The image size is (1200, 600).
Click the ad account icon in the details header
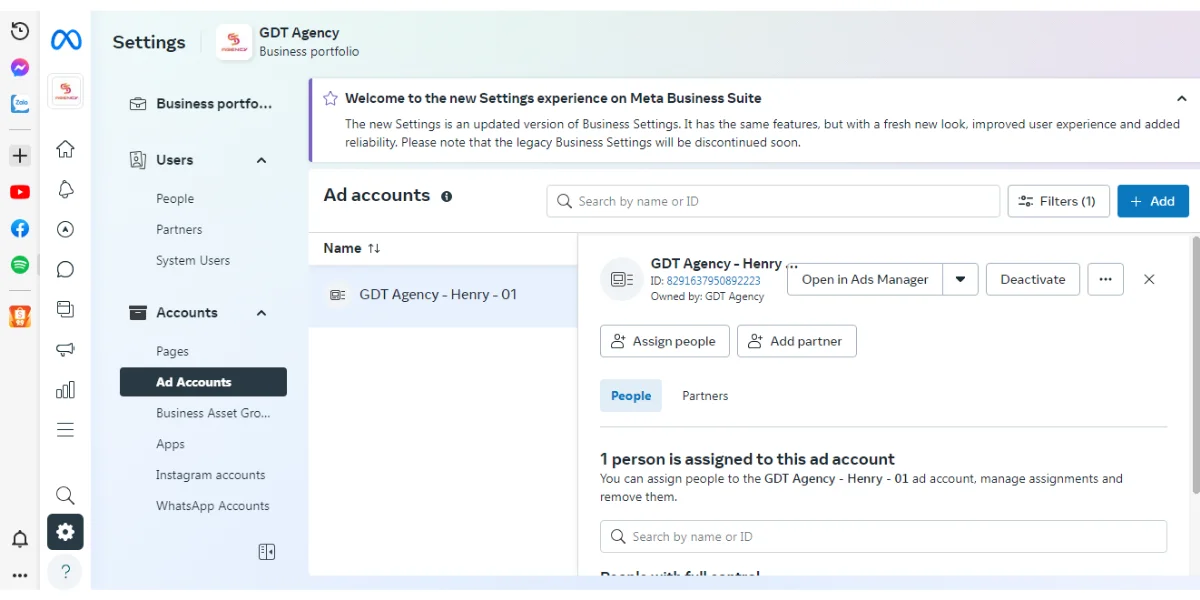point(621,279)
